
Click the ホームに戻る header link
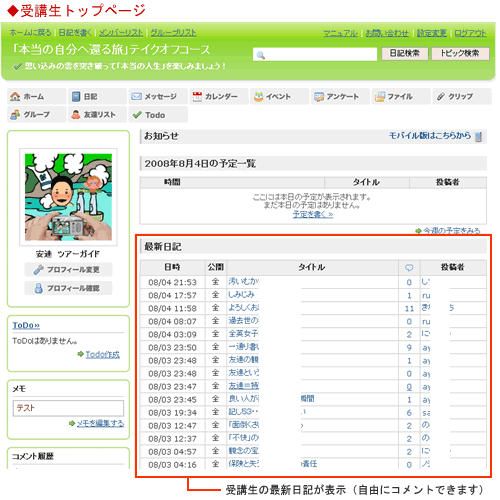pos(31,33)
